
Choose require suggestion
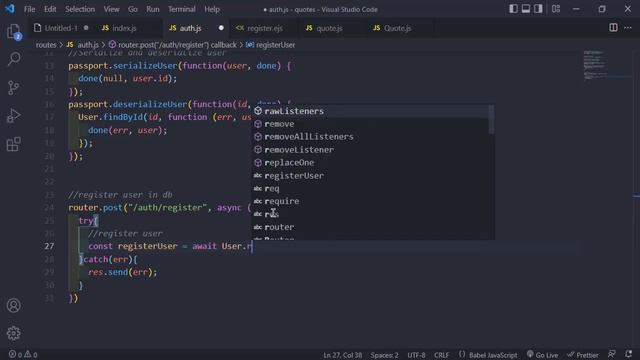(370, 201)
